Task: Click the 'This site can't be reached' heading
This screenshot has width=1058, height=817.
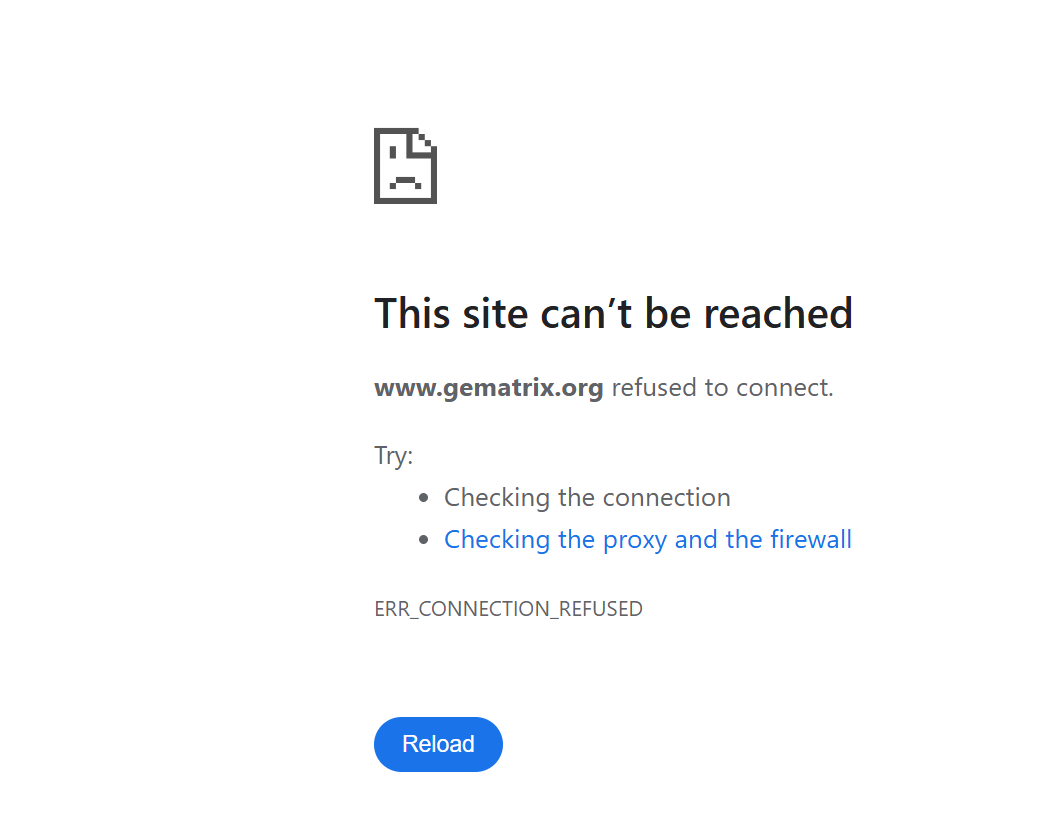Action: coord(613,313)
